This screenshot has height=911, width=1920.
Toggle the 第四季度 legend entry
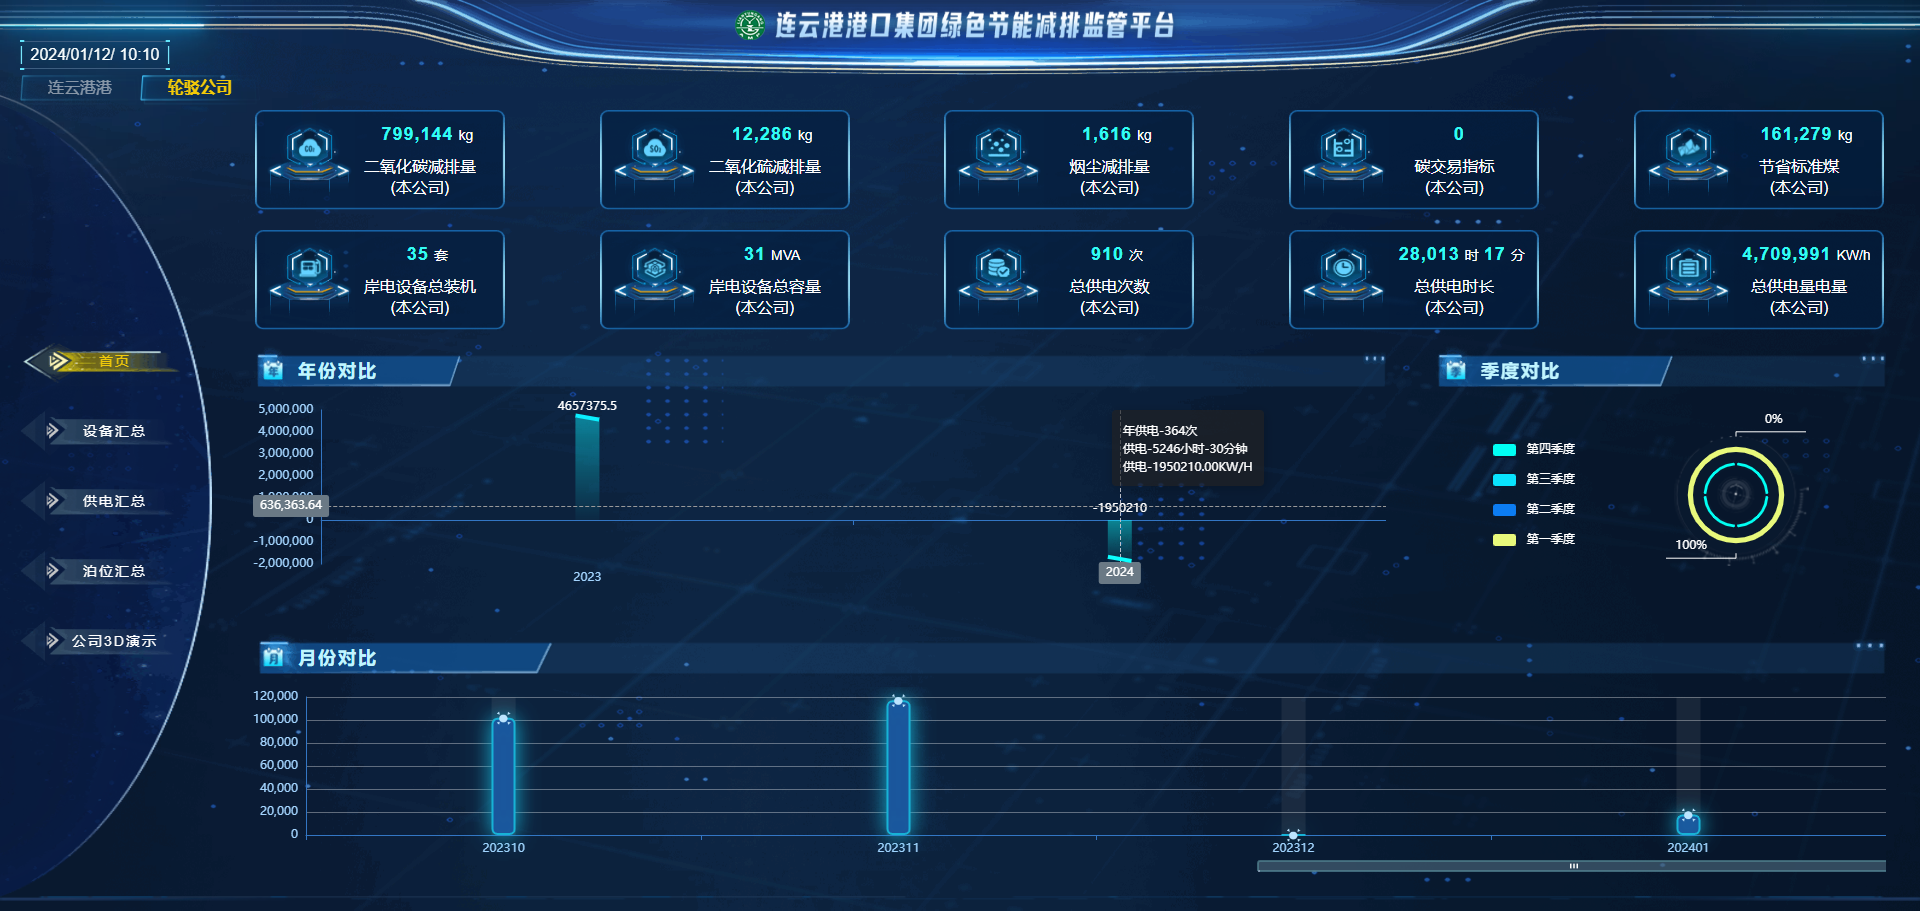(1534, 449)
